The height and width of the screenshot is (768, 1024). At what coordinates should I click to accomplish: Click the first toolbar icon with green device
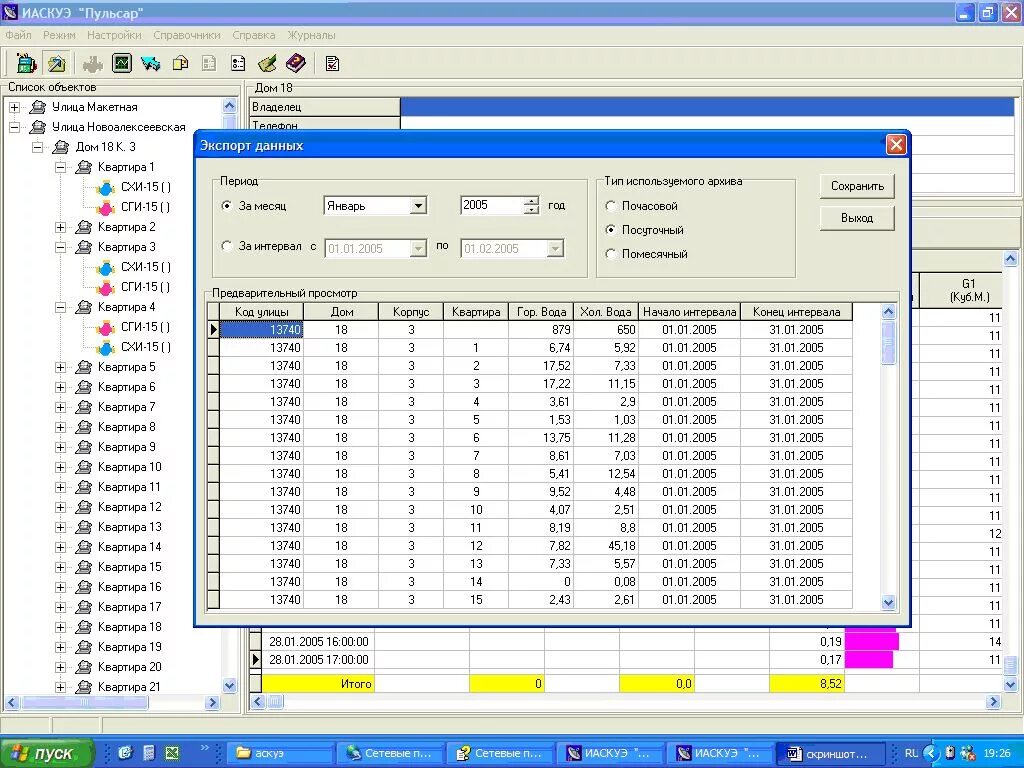coord(26,63)
